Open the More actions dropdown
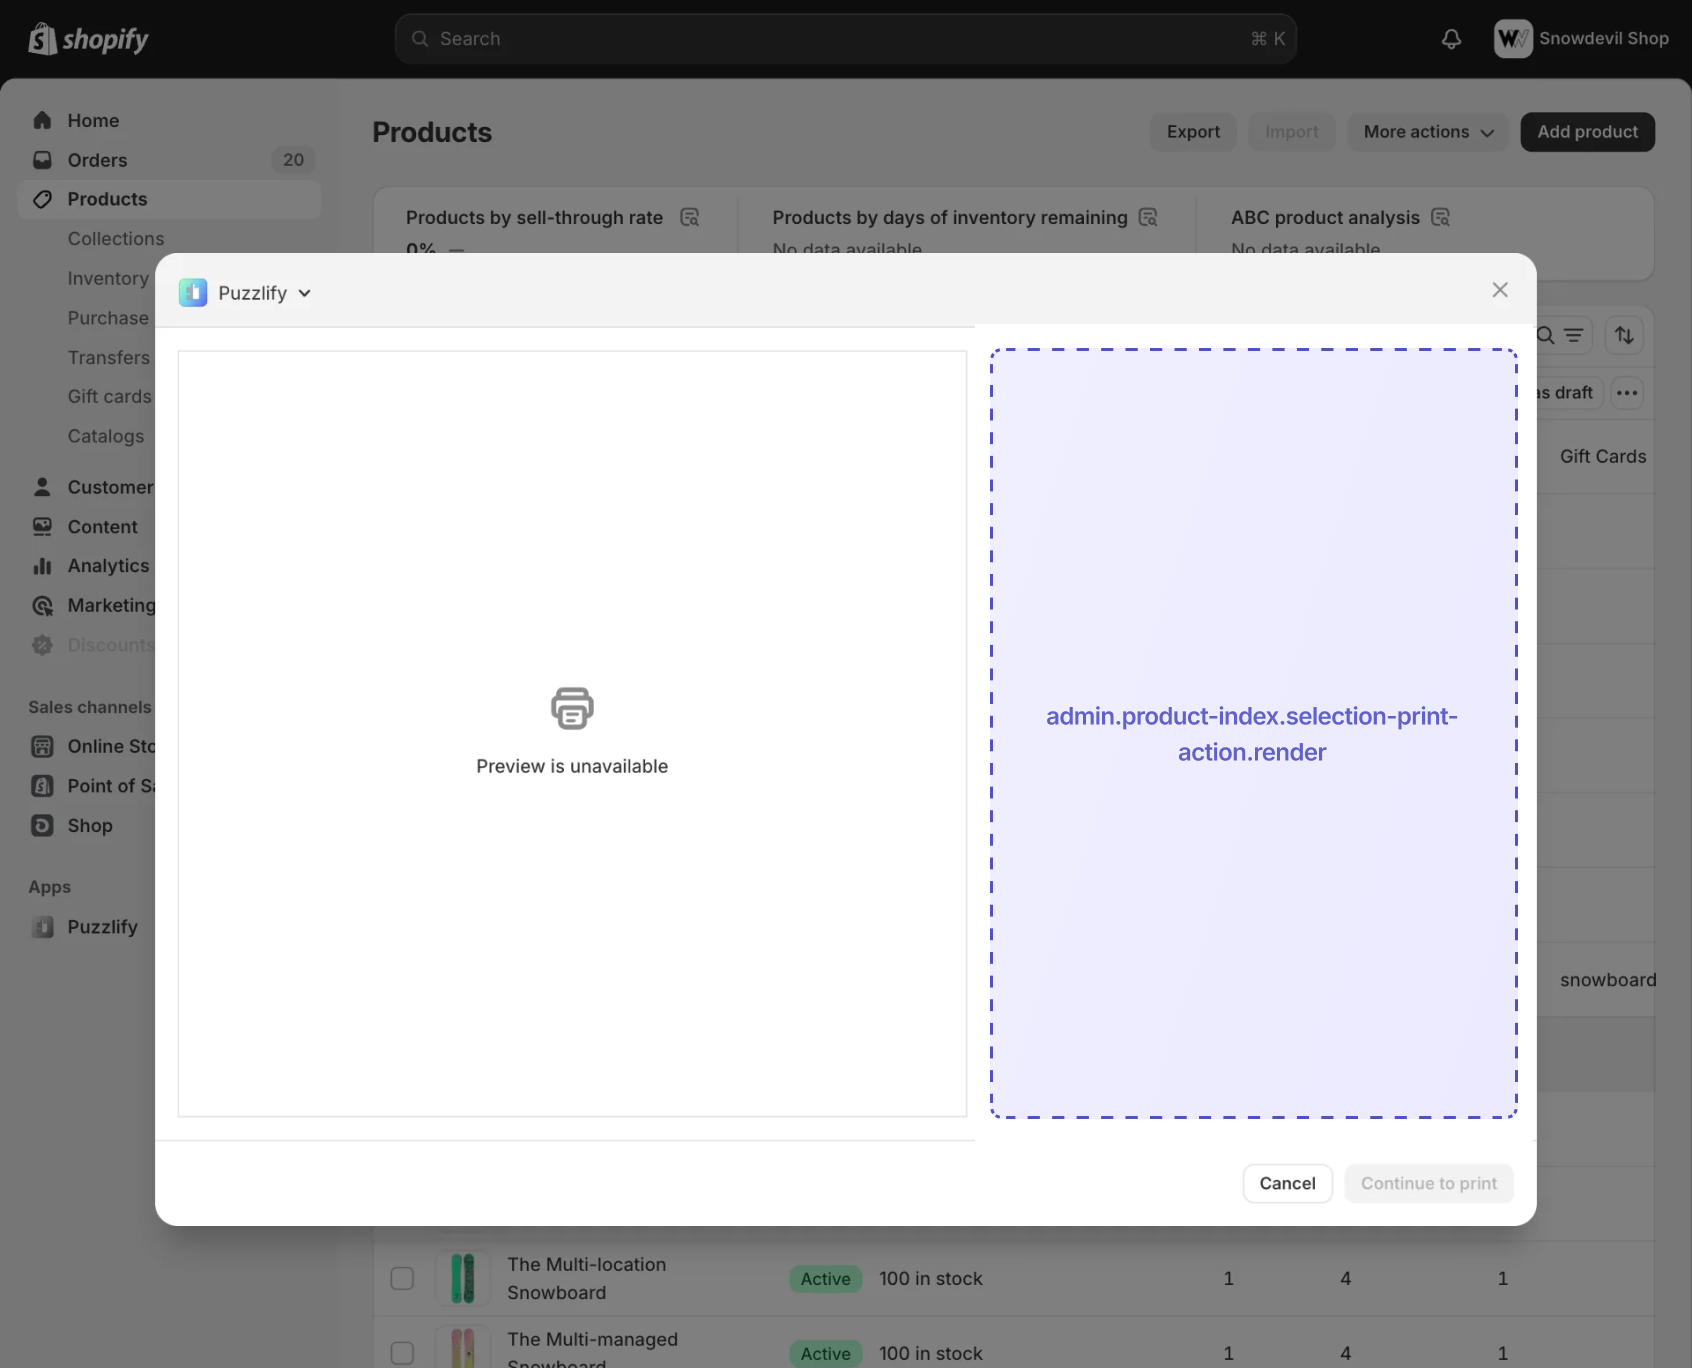This screenshot has height=1368, width=1692. coord(1428,132)
